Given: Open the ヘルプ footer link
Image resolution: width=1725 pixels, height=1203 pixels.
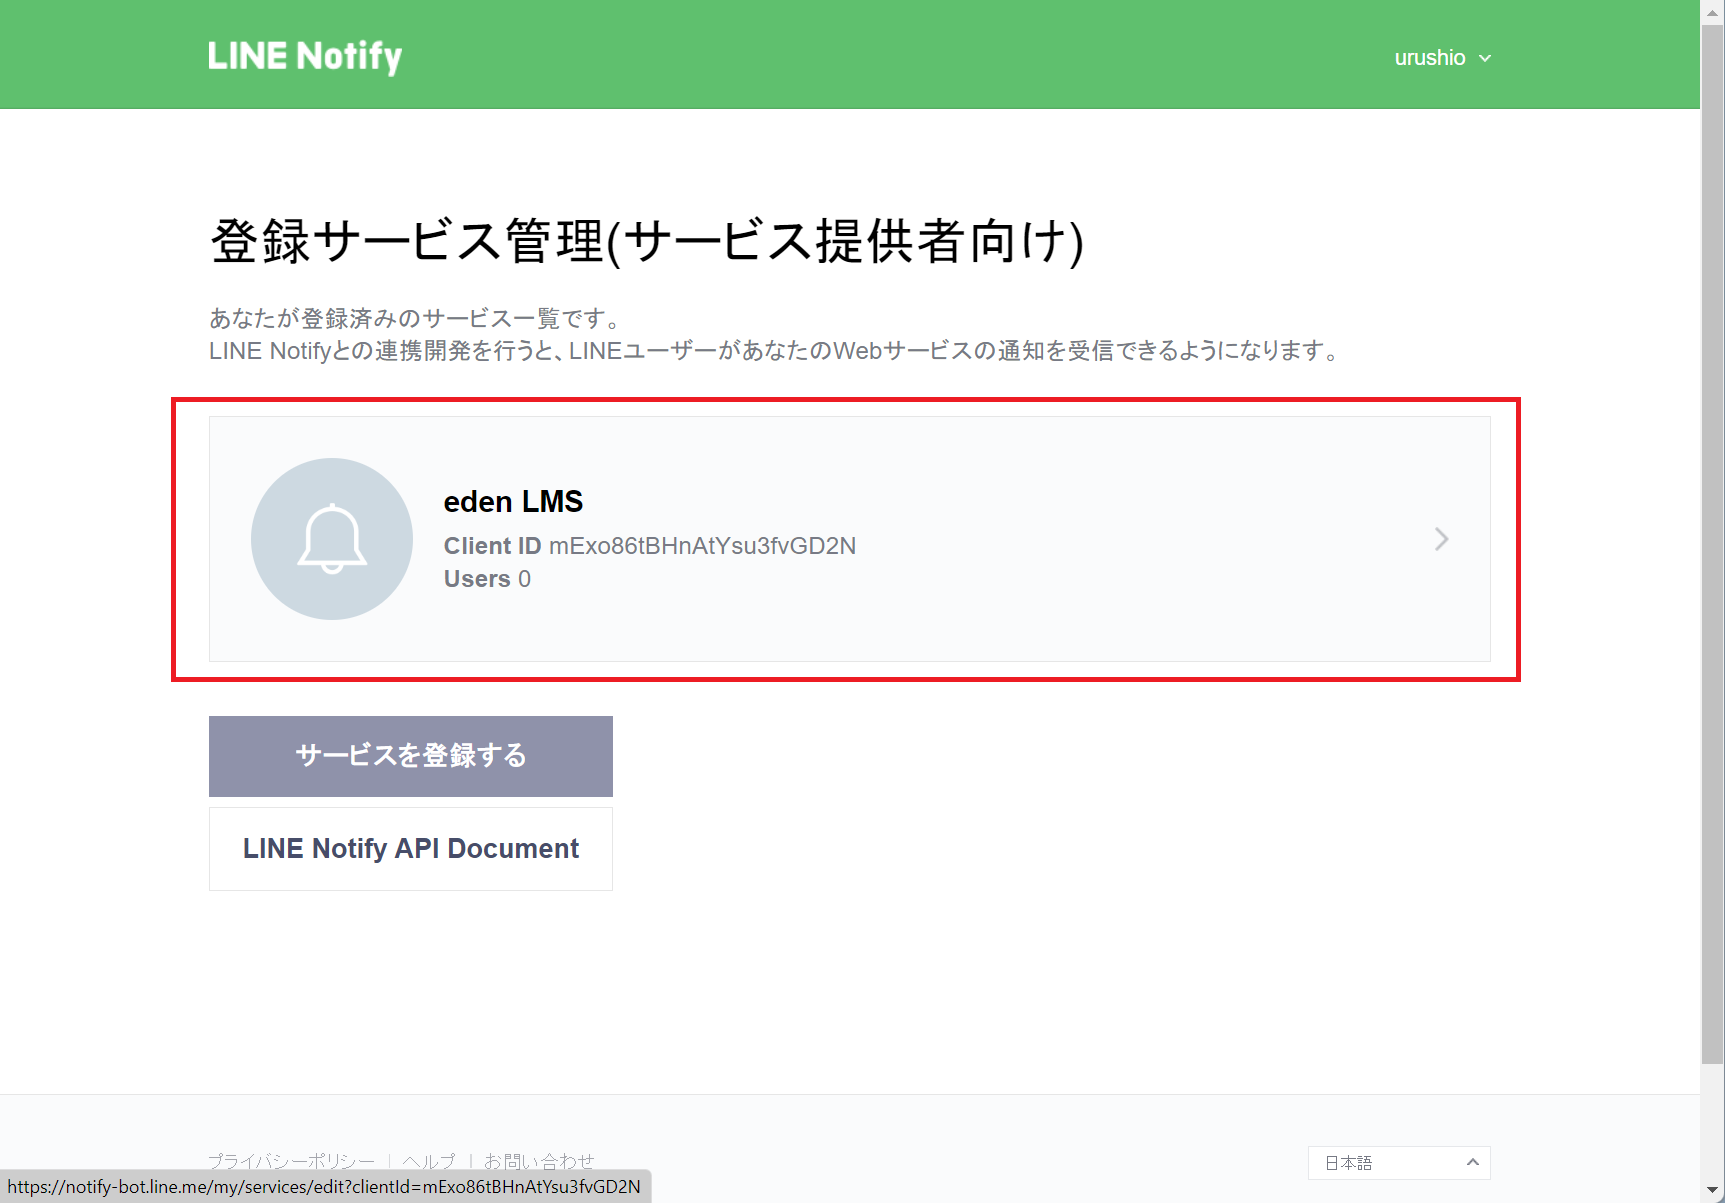Looking at the screenshot, I should pyautogui.click(x=429, y=1161).
